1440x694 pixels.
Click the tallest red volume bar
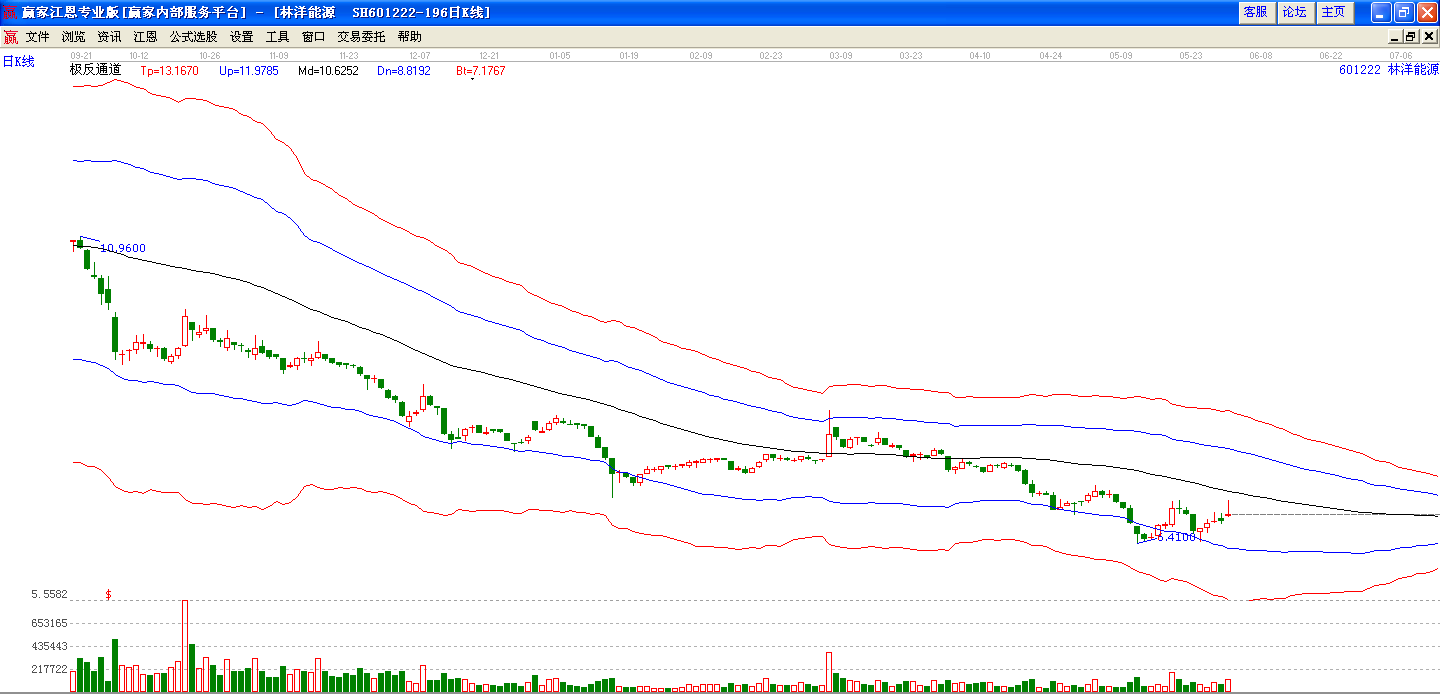(185, 646)
